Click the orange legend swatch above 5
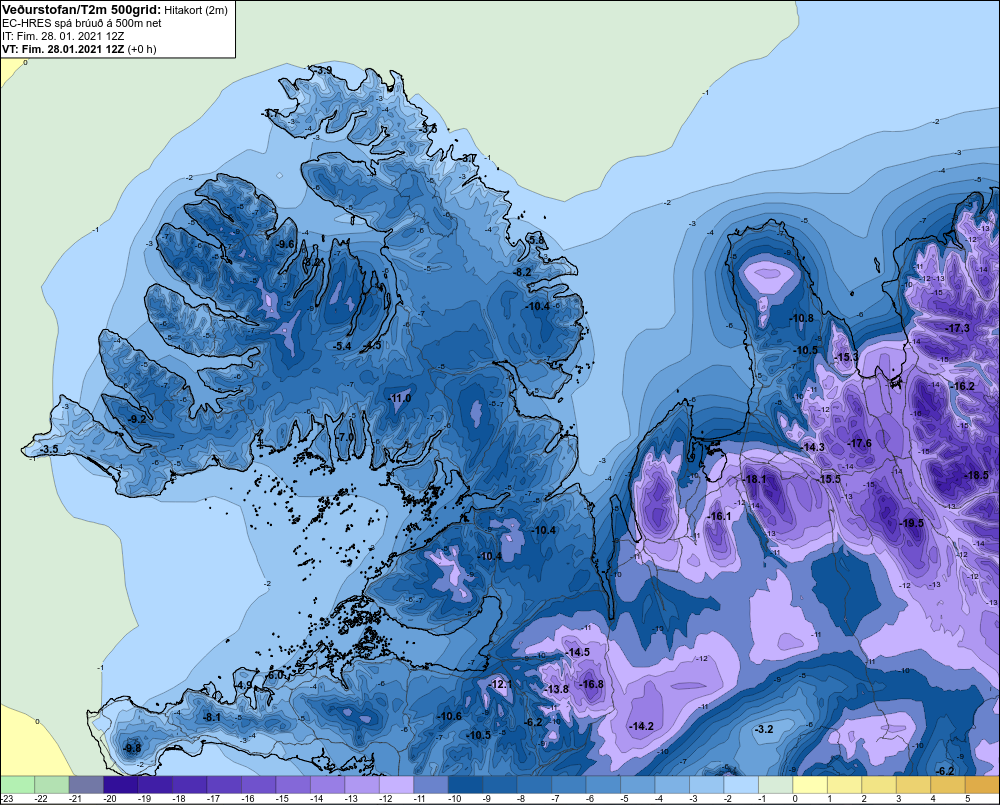1000x805 pixels. click(x=982, y=785)
